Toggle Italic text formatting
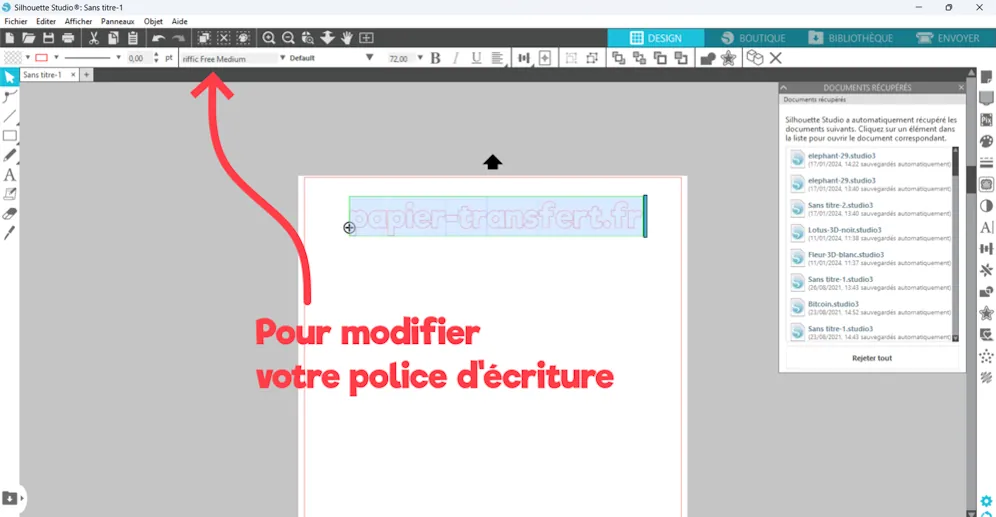The width and height of the screenshot is (996, 517). click(x=455, y=58)
